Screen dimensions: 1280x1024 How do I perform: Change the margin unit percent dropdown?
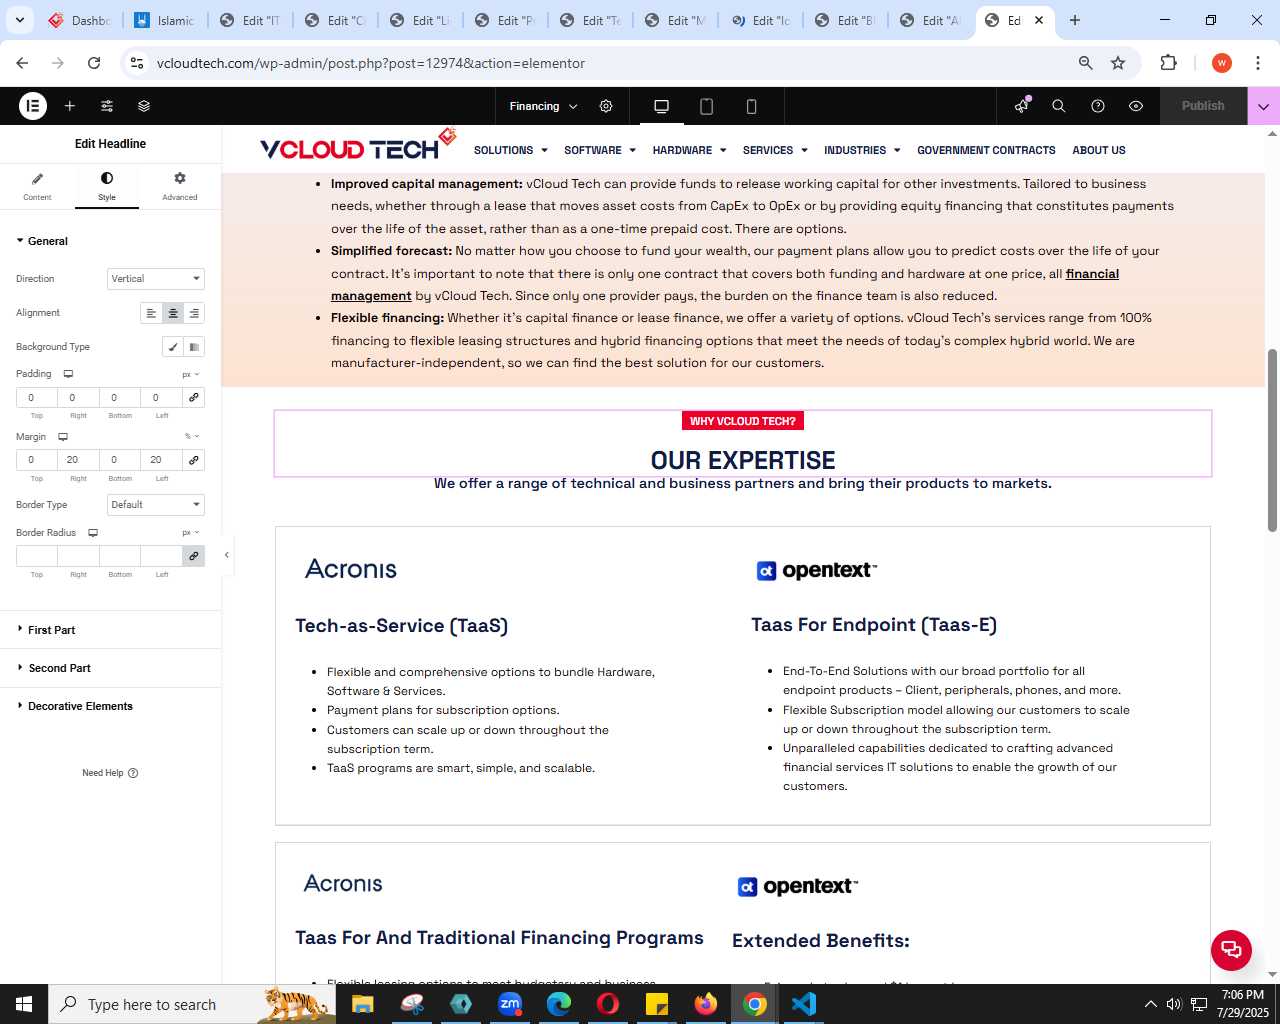click(191, 437)
